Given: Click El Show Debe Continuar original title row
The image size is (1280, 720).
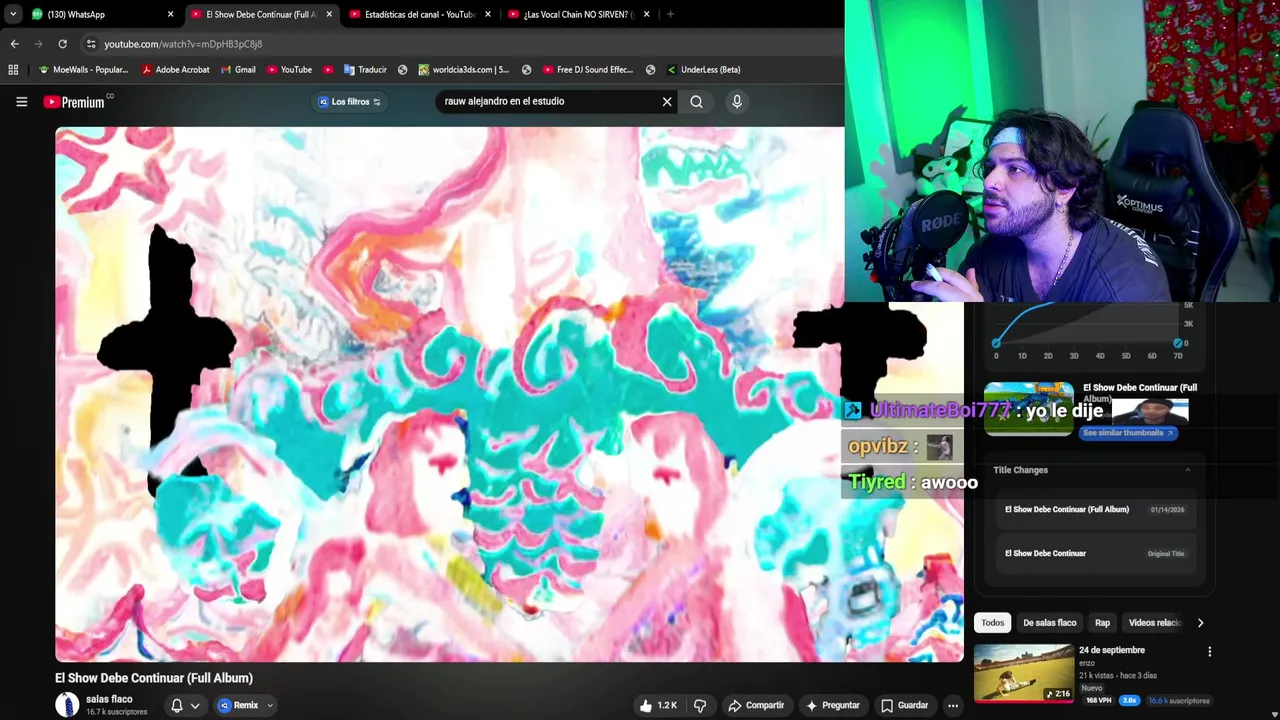Looking at the screenshot, I should pos(1094,553).
